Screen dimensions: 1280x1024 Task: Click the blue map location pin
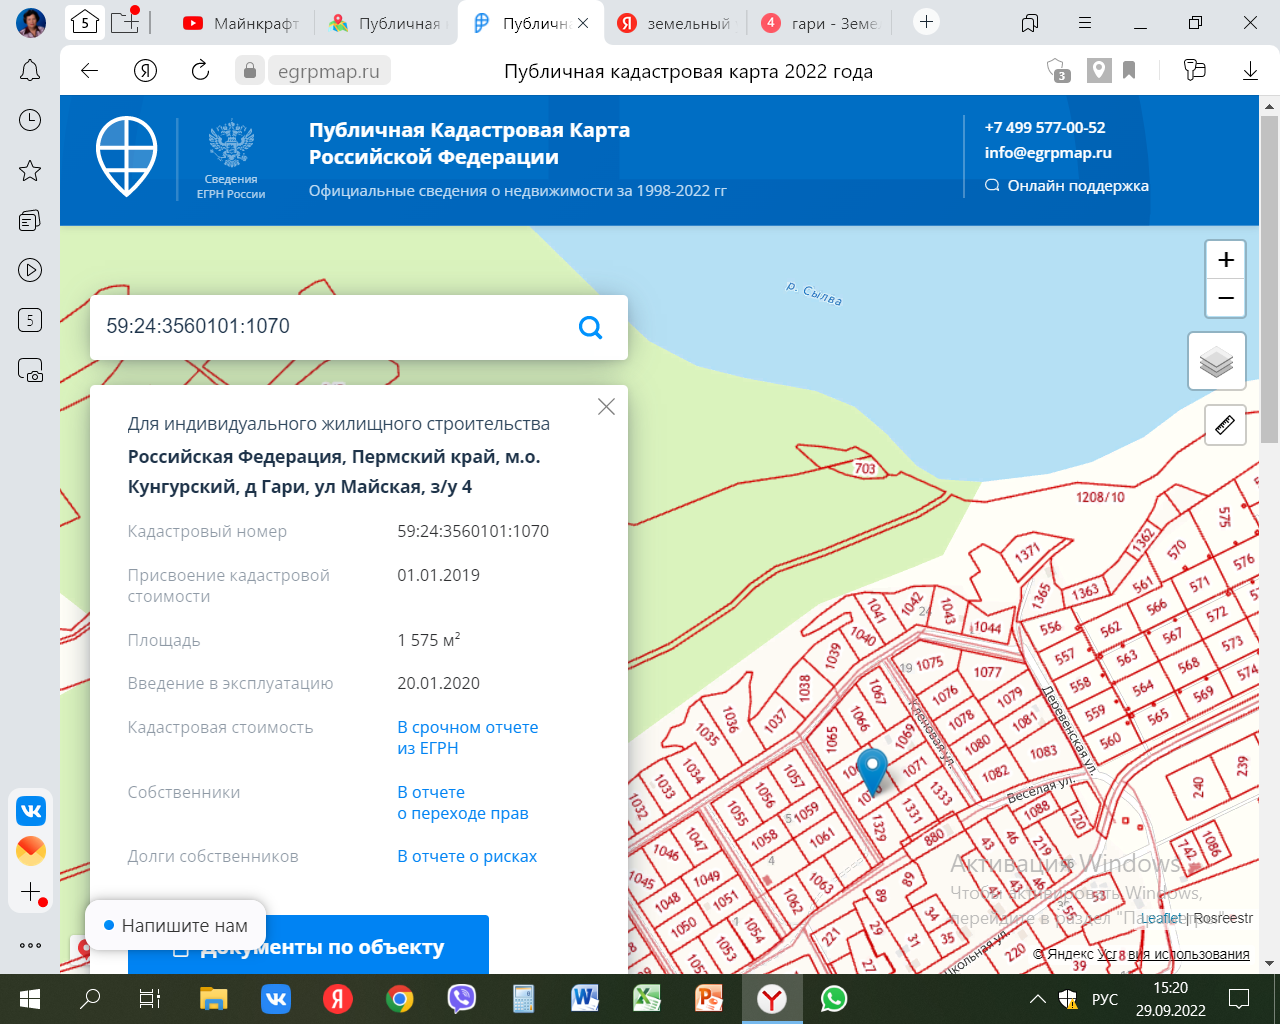[873, 771]
